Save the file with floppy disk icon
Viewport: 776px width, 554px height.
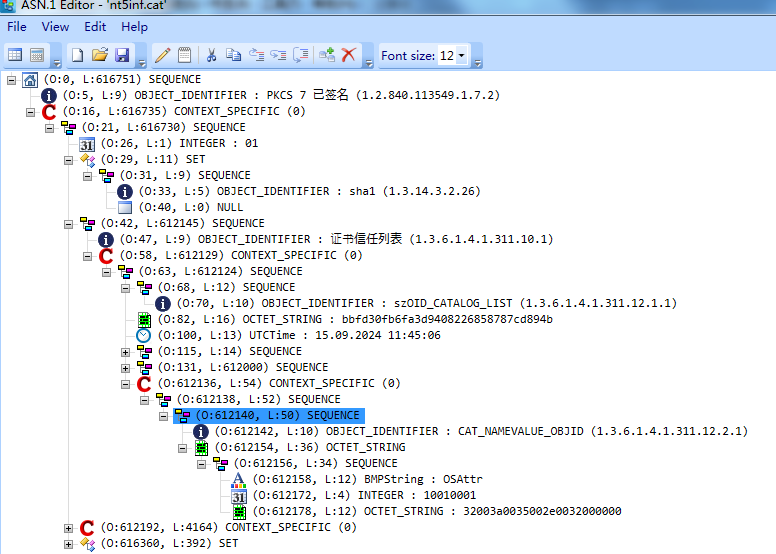[122, 55]
